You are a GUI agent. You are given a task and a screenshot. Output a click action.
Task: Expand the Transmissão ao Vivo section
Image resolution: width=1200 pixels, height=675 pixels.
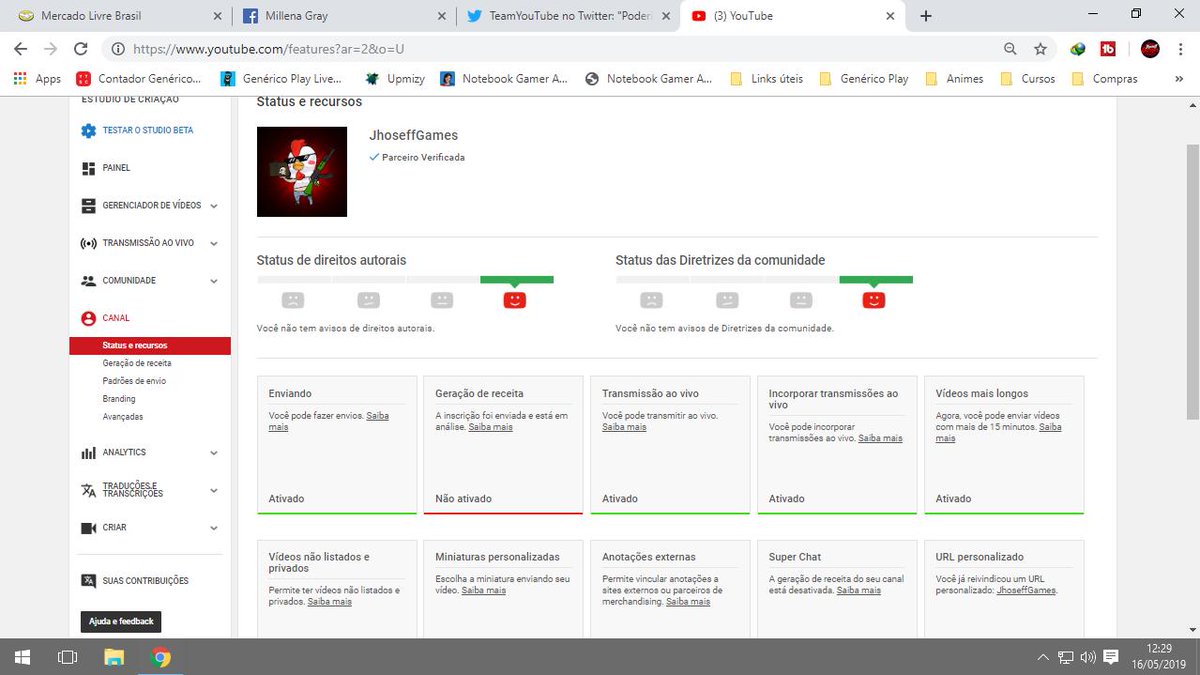point(214,243)
